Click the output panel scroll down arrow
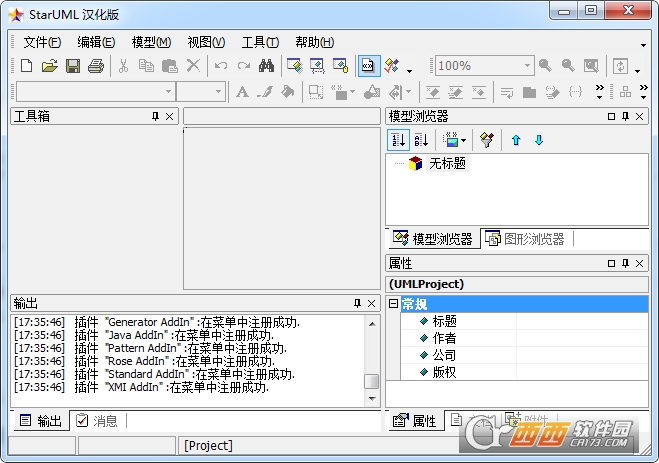 point(372,398)
